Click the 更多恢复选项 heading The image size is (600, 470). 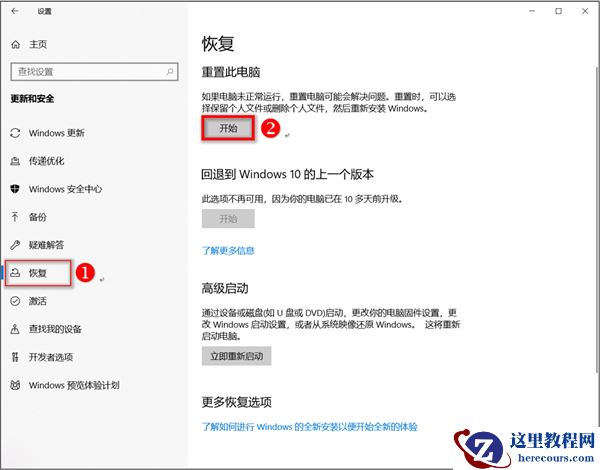coord(236,402)
